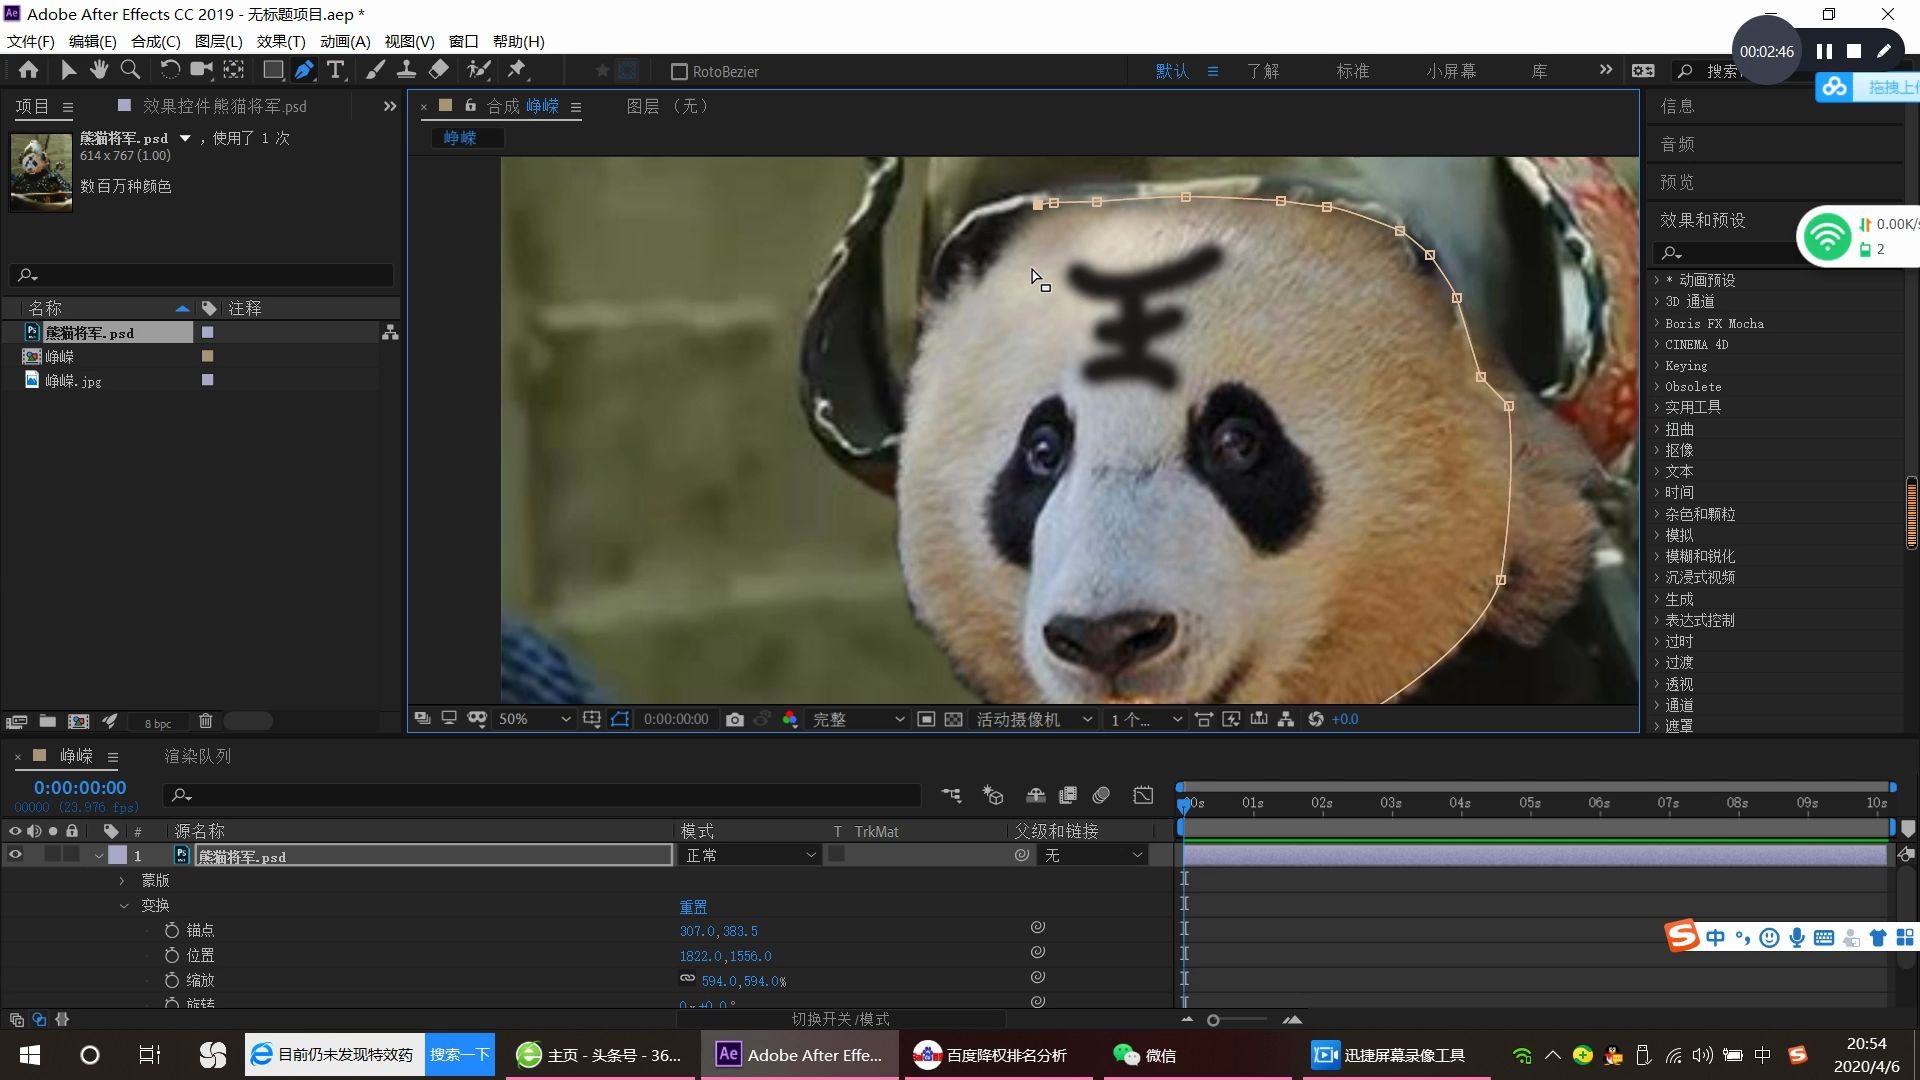This screenshot has width=1920, height=1080.
Task: Pick the Zoom magnifier tool
Action: tap(130, 70)
